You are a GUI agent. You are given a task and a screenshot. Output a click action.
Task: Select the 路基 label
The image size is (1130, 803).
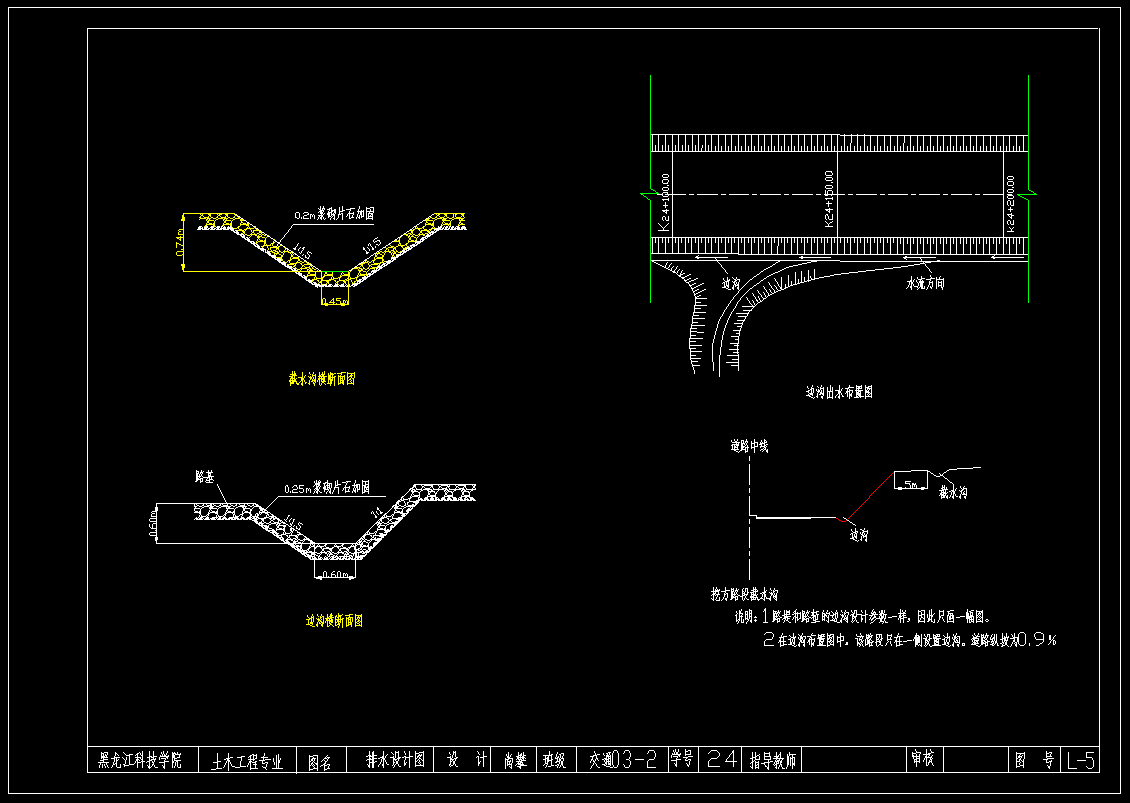pos(204,477)
